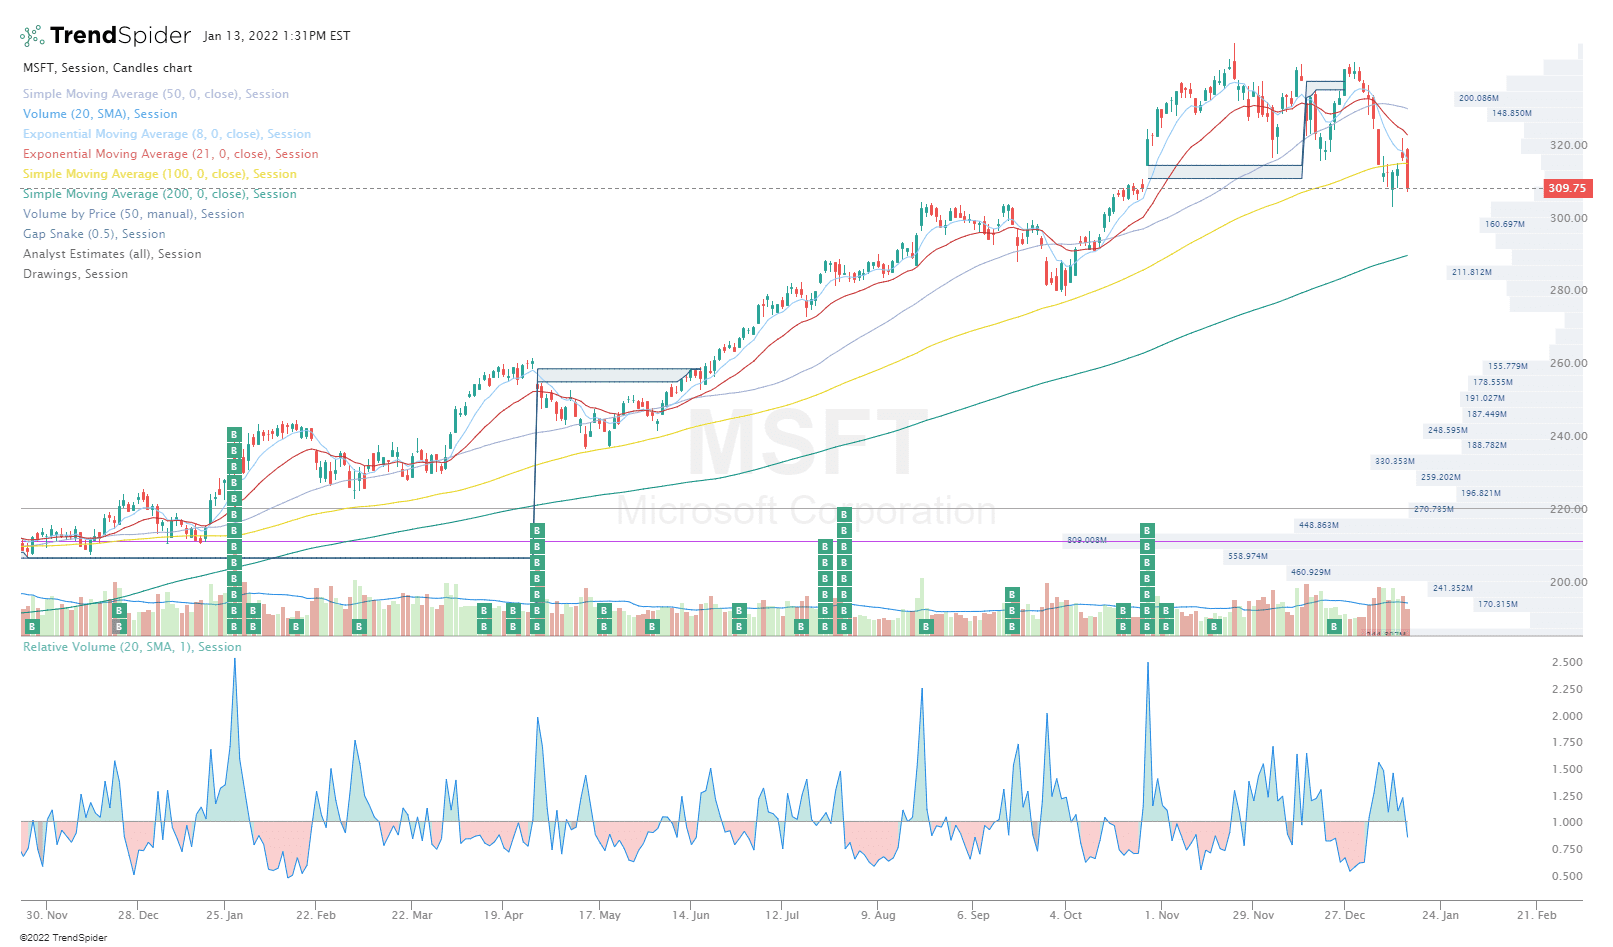This screenshot has width=1613, height=947.
Task: Click the 22. Mar date label
Action: [412, 915]
